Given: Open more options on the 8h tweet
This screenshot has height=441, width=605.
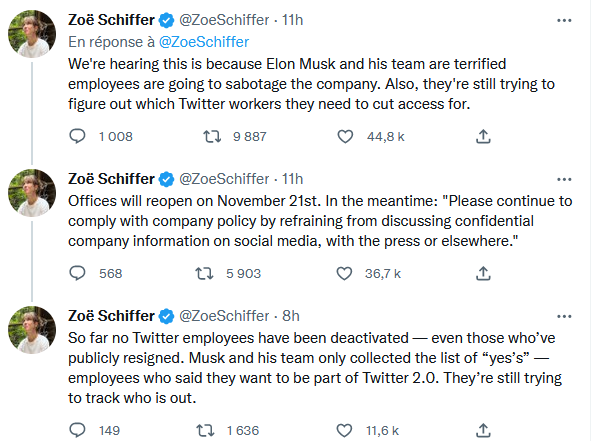Looking at the screenshot, I should [564, 316].
